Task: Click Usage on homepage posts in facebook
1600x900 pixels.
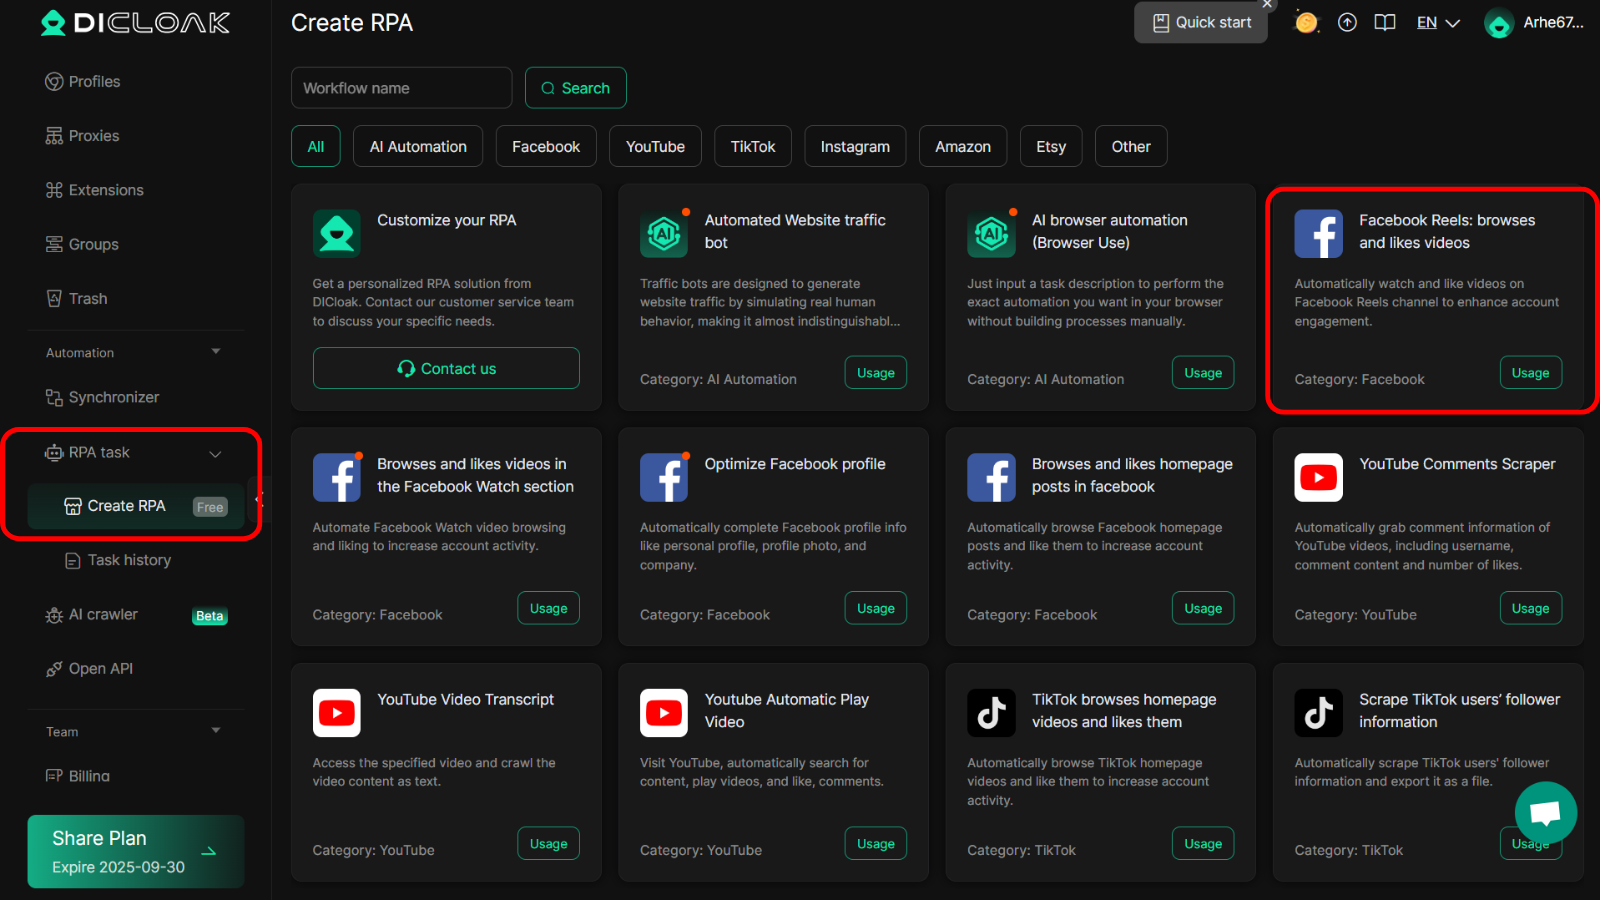Action: tap(1203, 608)
